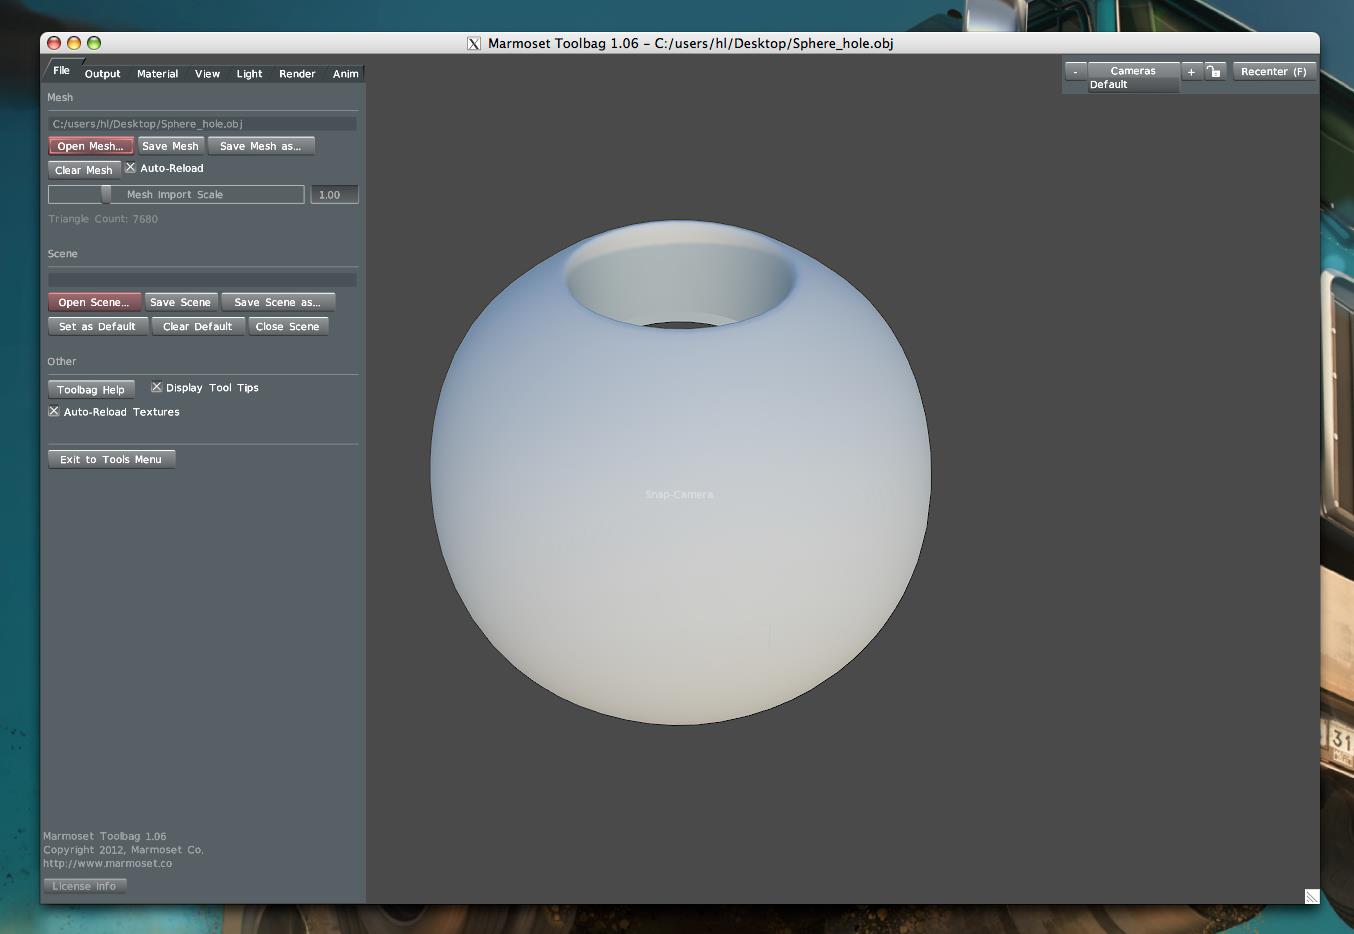Select the Default camera entry

[x=1109, y=85]
